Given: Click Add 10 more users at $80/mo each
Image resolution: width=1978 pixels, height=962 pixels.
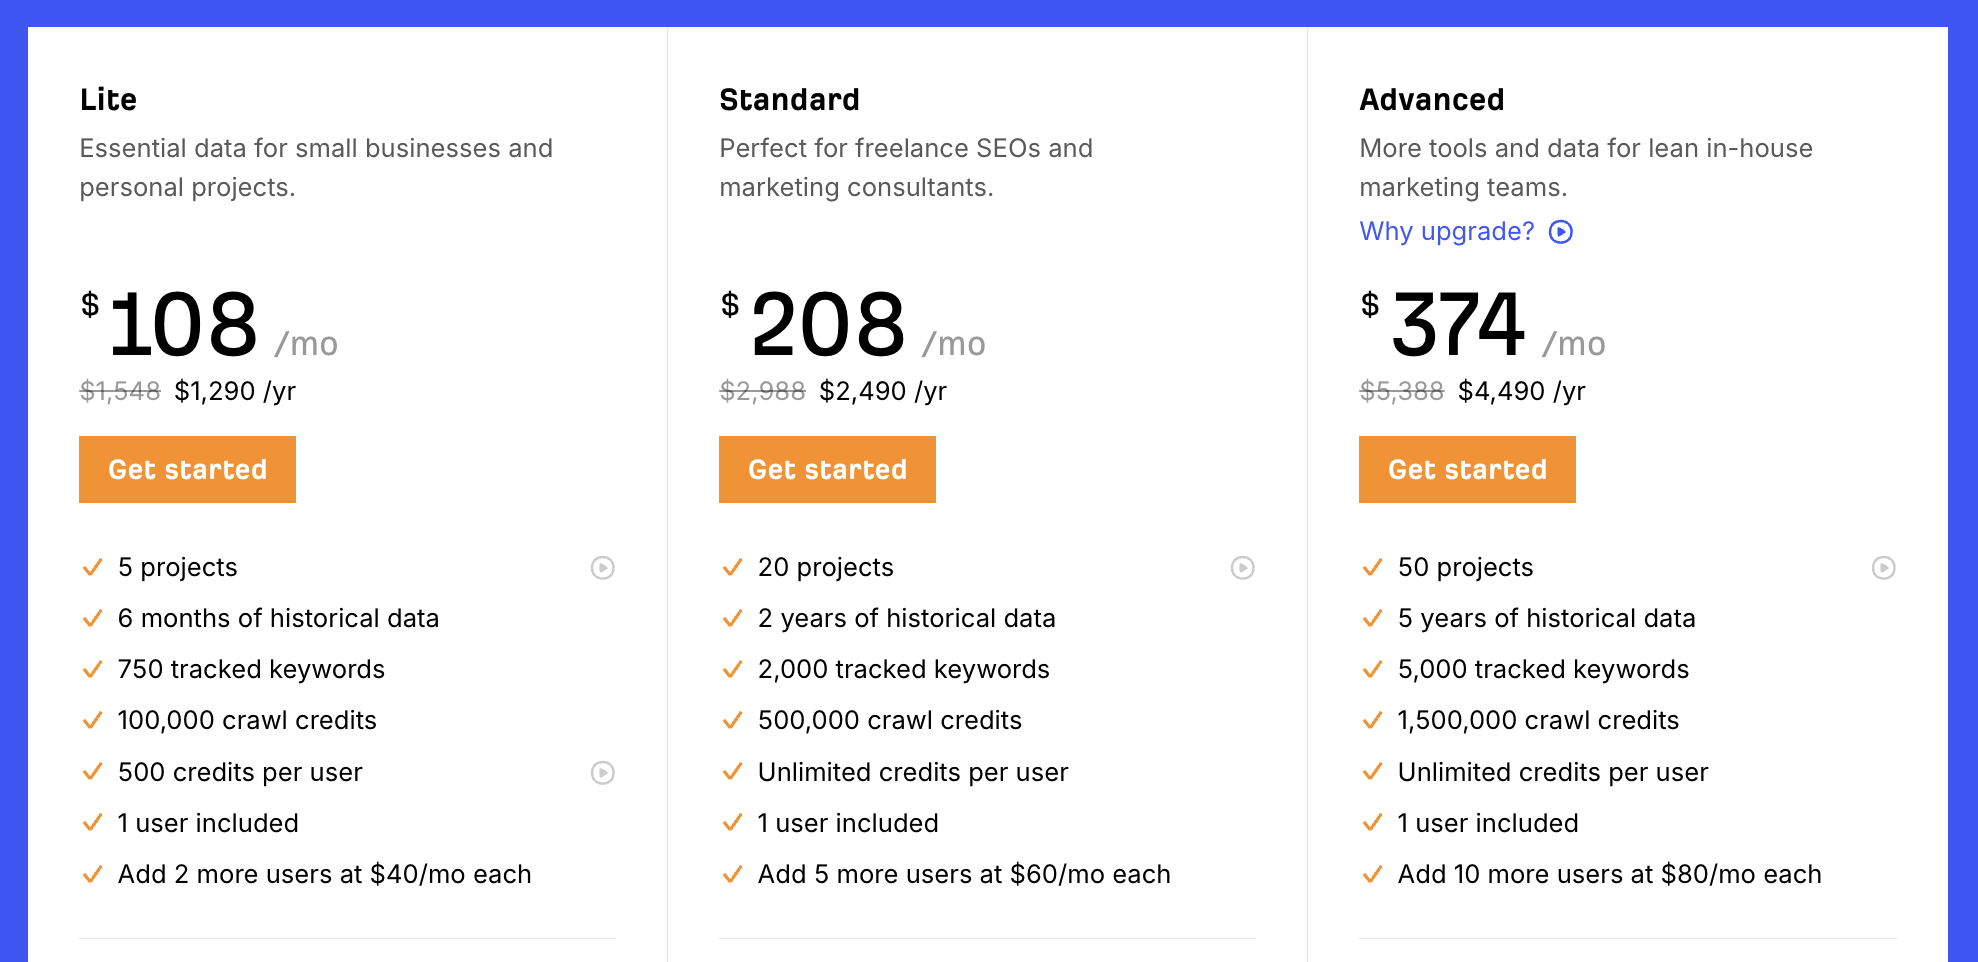Looking at the screenshot, I should (x=1609, y=874).
